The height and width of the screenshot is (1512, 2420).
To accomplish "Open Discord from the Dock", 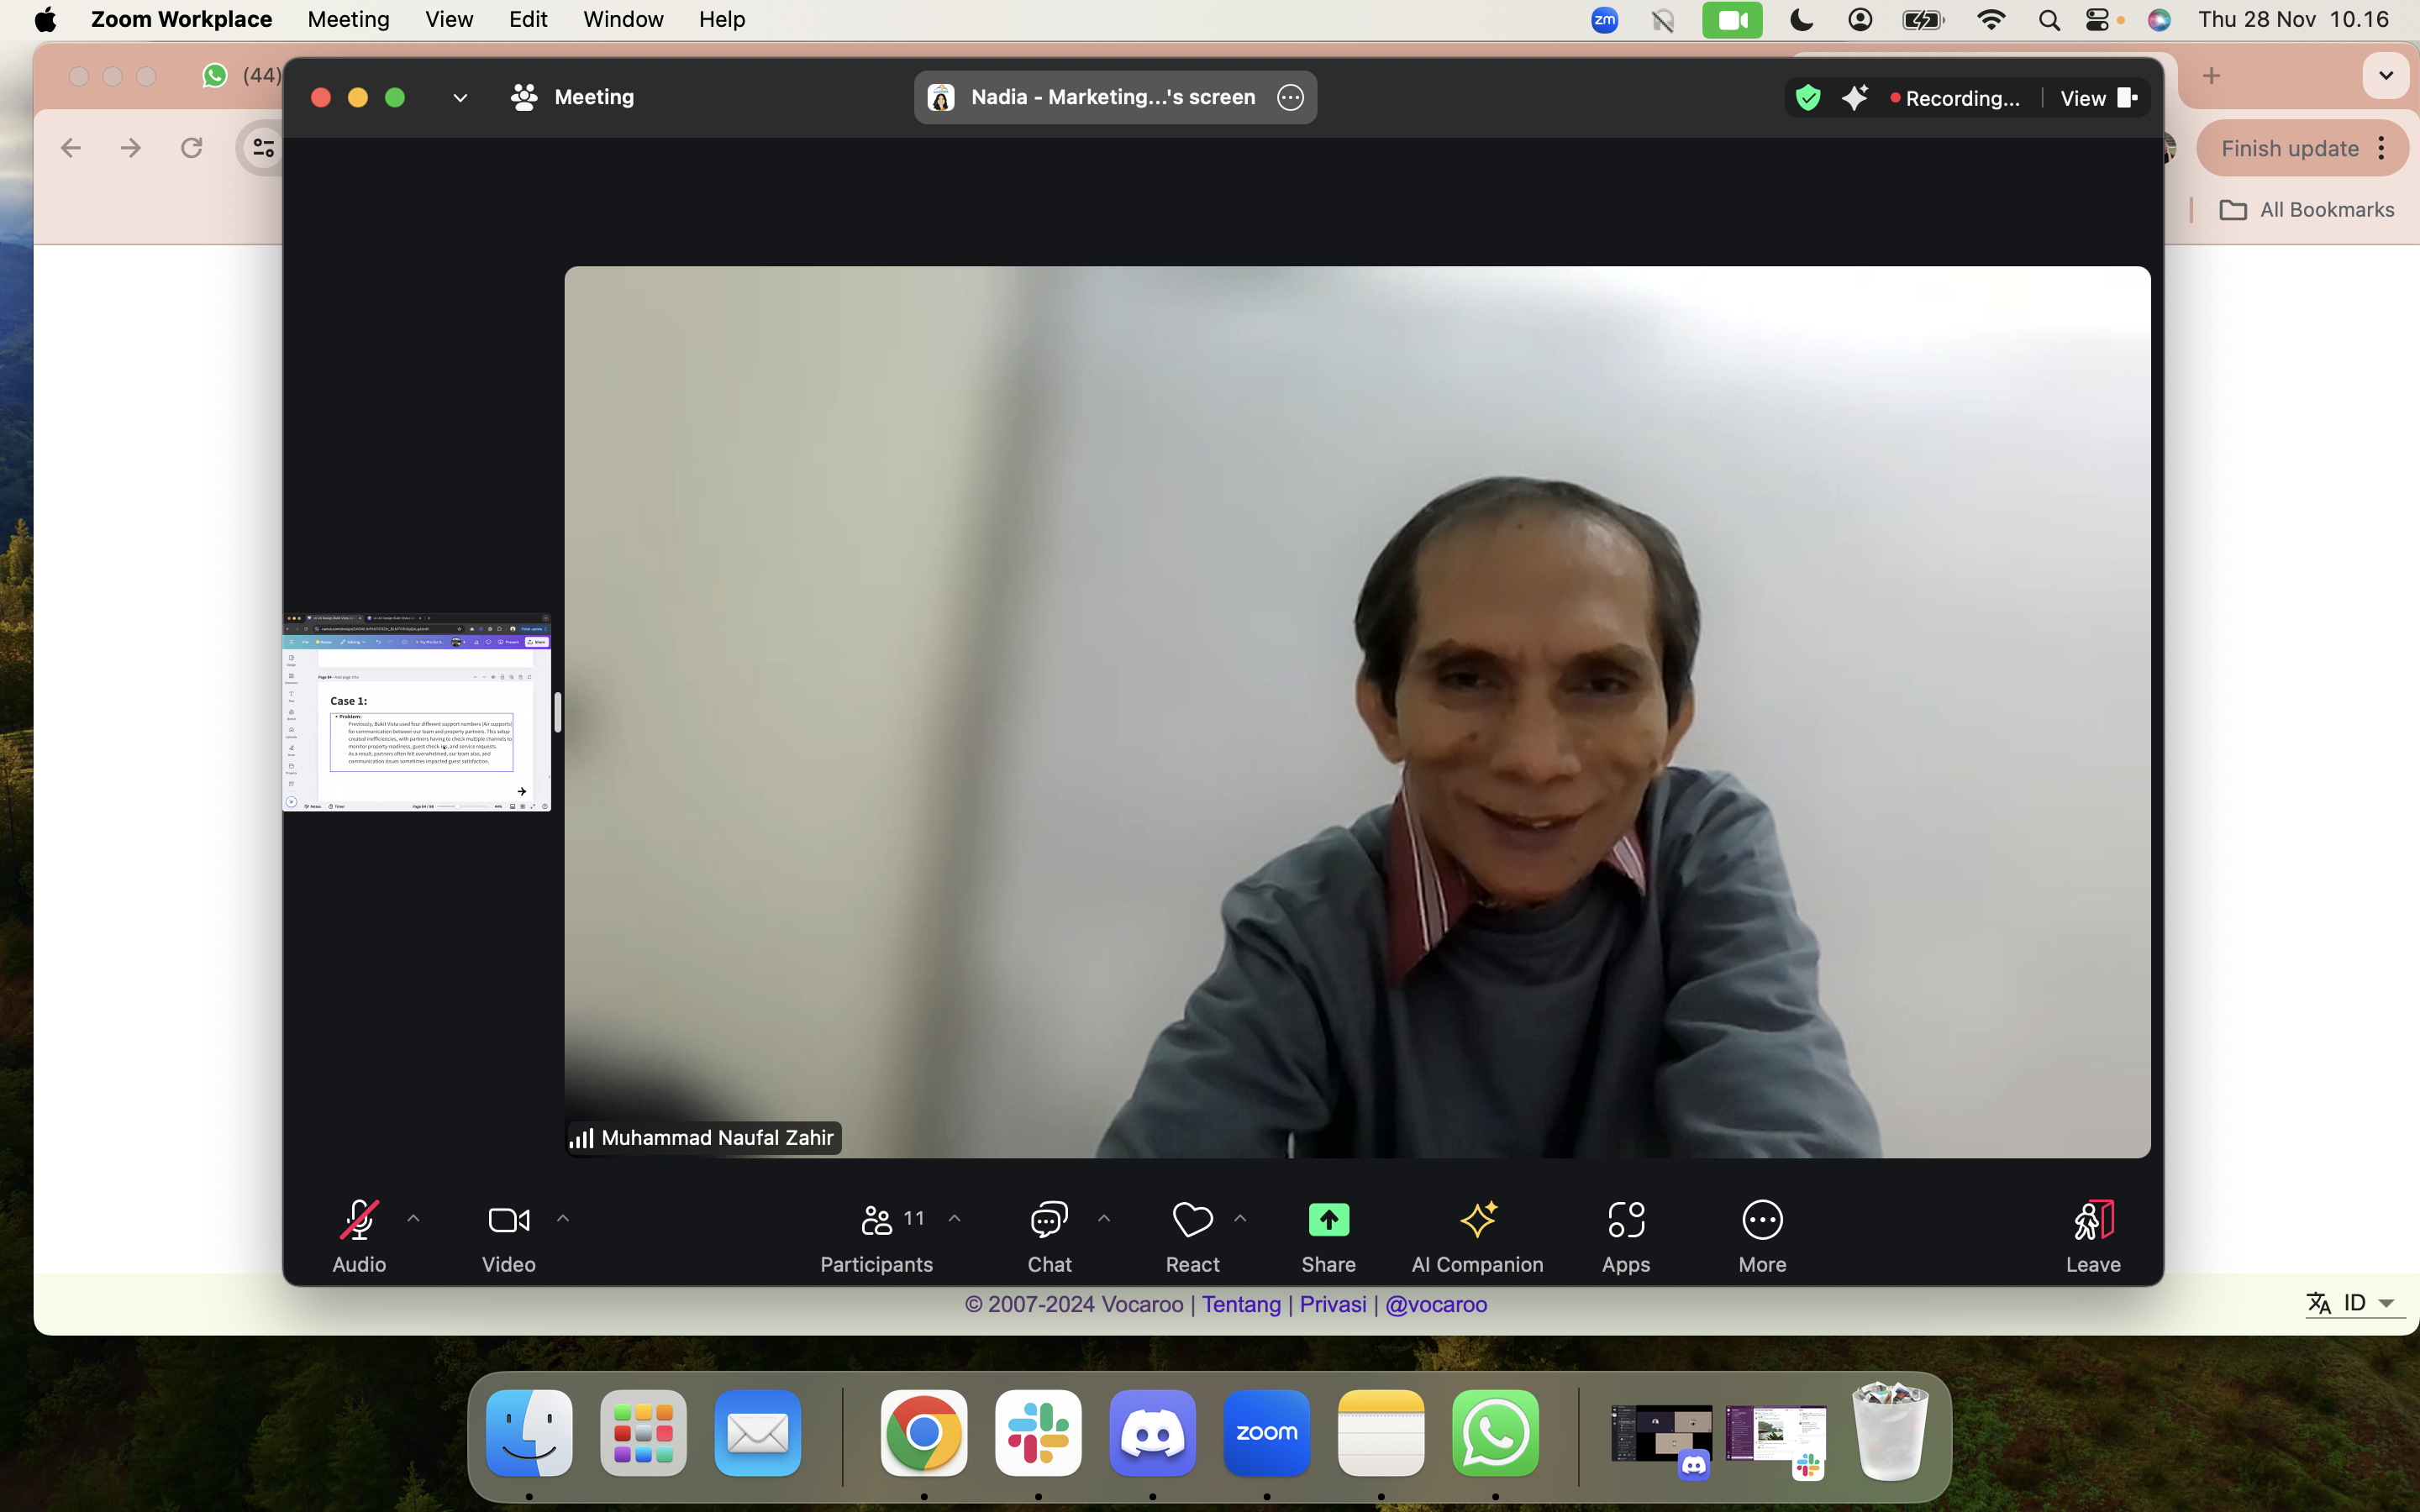I will tap(1152, 1433).
